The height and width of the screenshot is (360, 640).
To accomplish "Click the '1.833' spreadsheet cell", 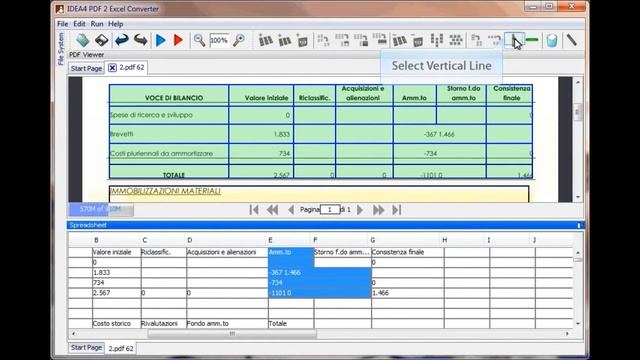I will click(x=116, y=273).
